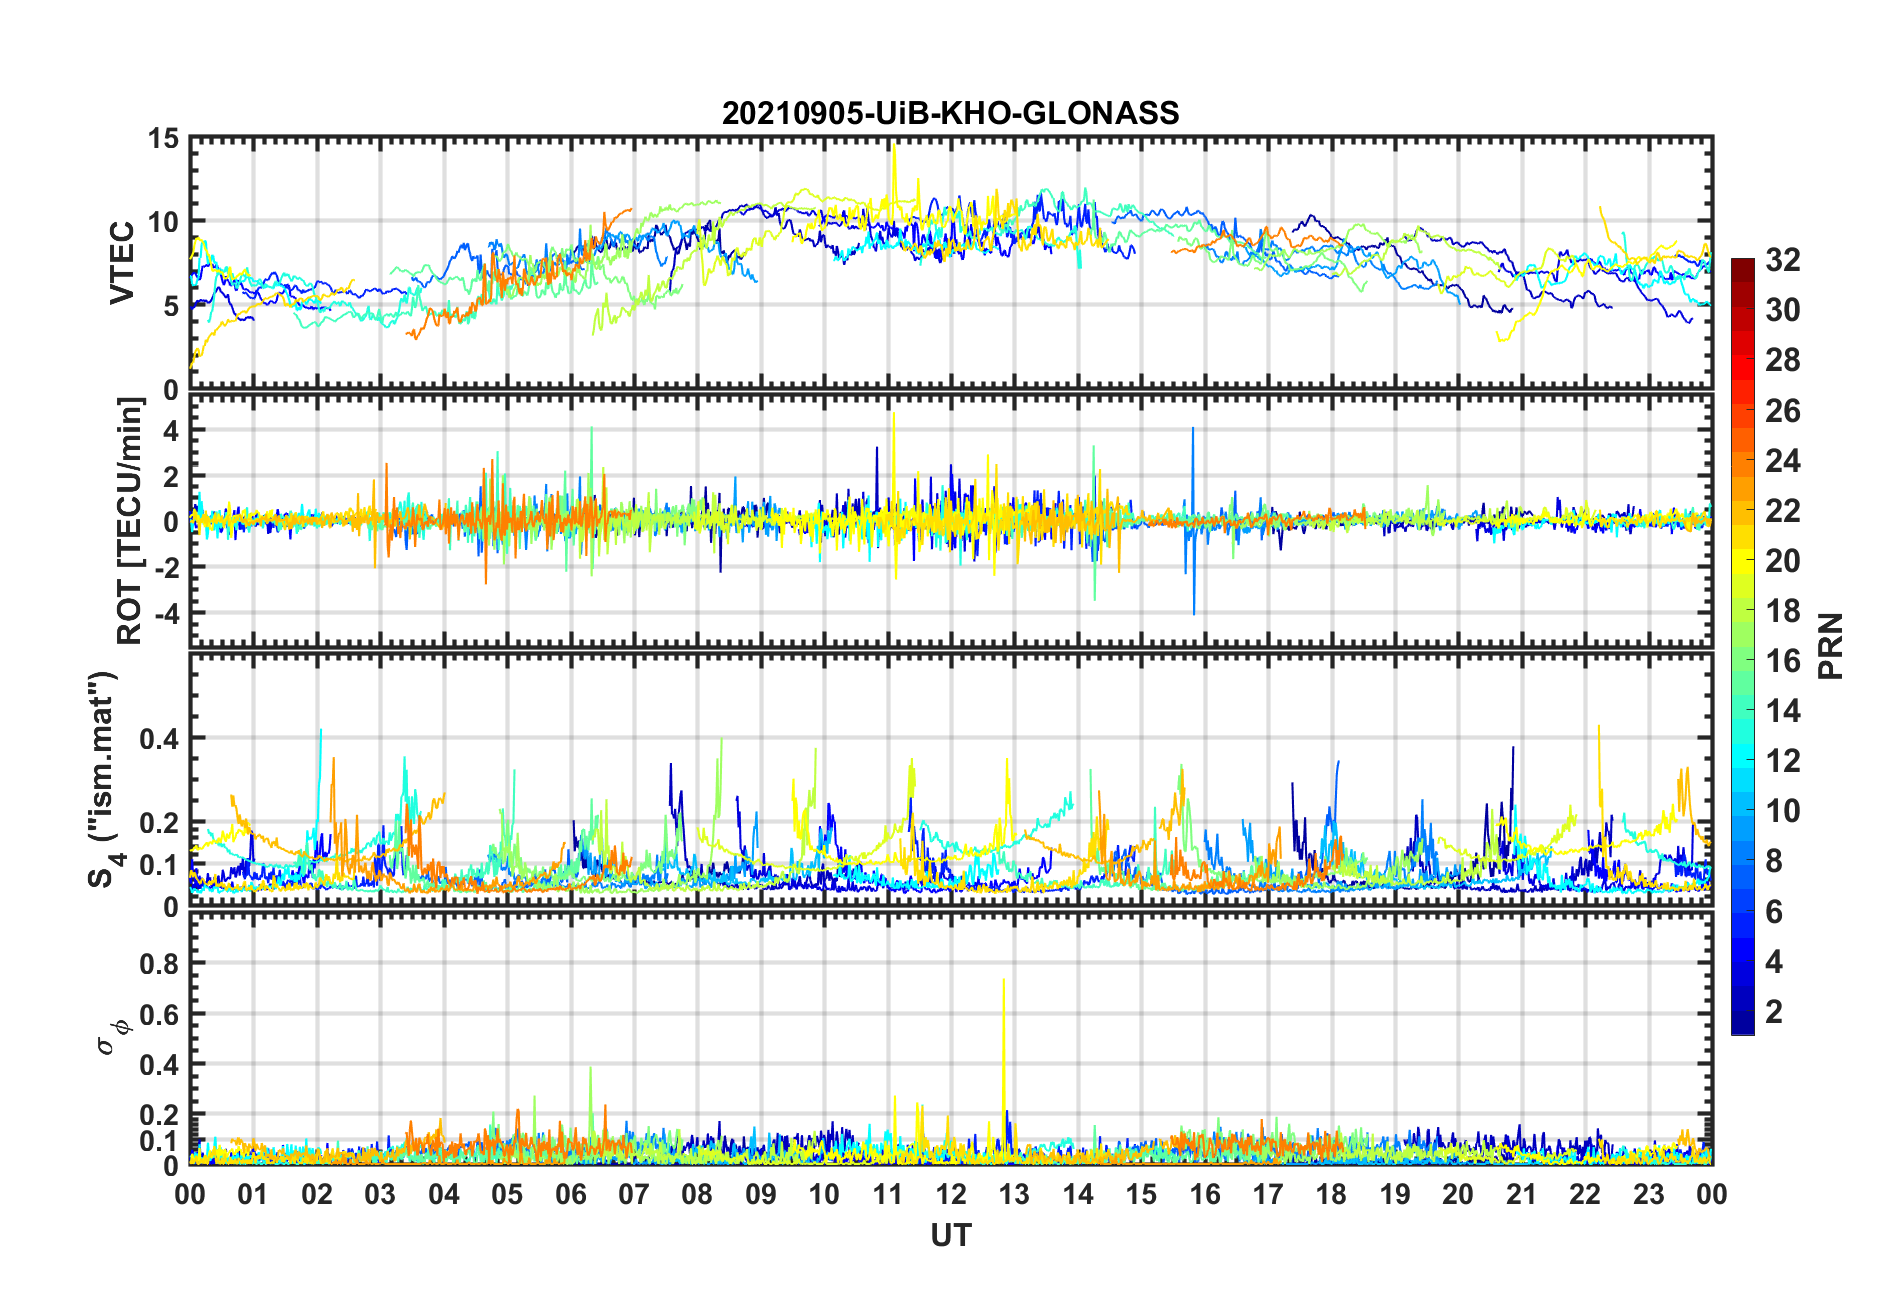Click the S4 ("ism.mat") axis label
This screenshot has height=1292, width=1902.
coord(104,779)
